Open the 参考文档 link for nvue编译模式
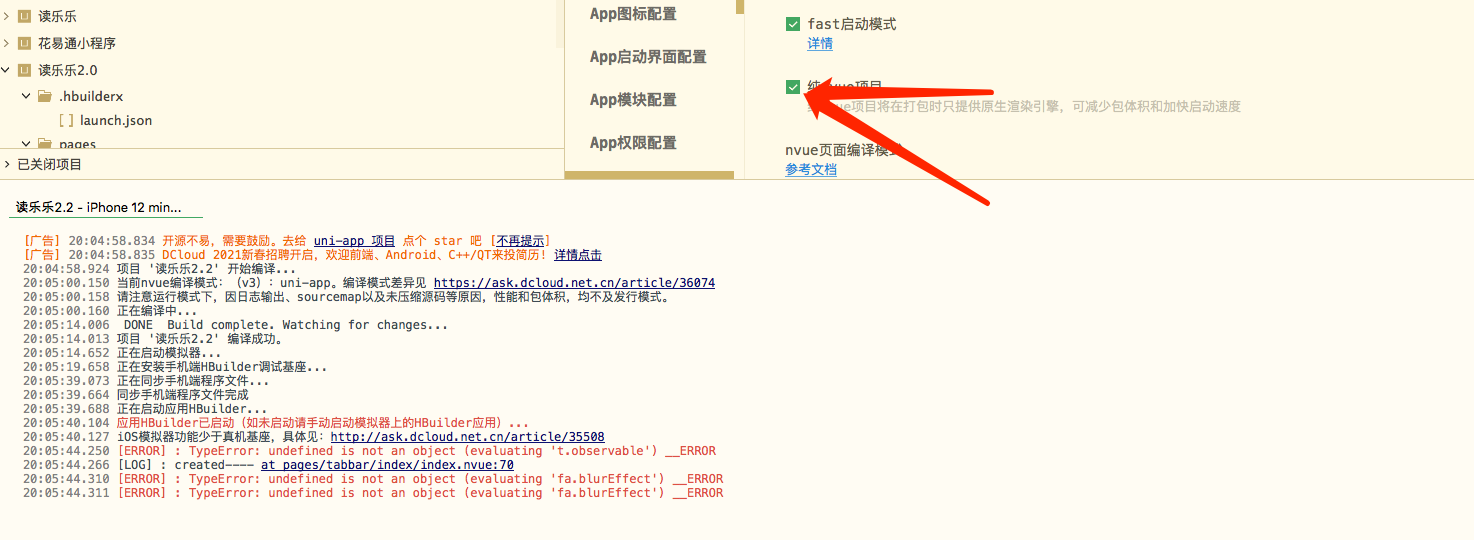Screen dimensions: 1474x540 (x=811, y=170)
